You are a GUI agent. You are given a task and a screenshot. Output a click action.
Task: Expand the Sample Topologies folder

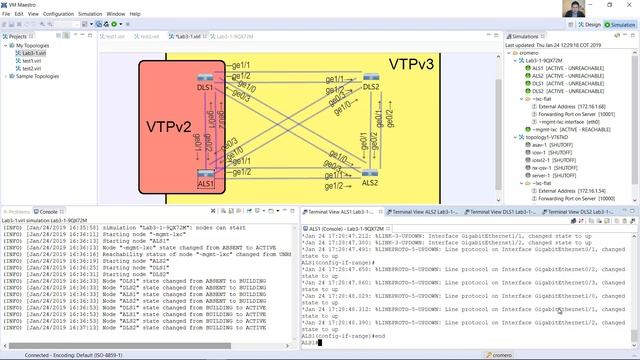(5, 76)
